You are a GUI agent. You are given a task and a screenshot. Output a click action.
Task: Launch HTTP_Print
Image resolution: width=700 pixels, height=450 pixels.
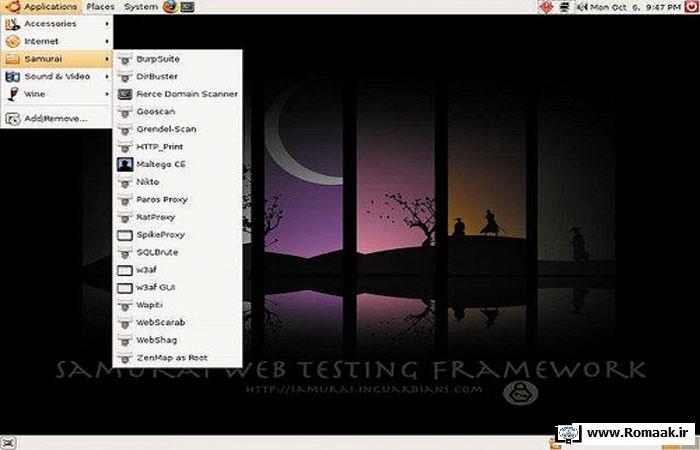click(178, 147)
